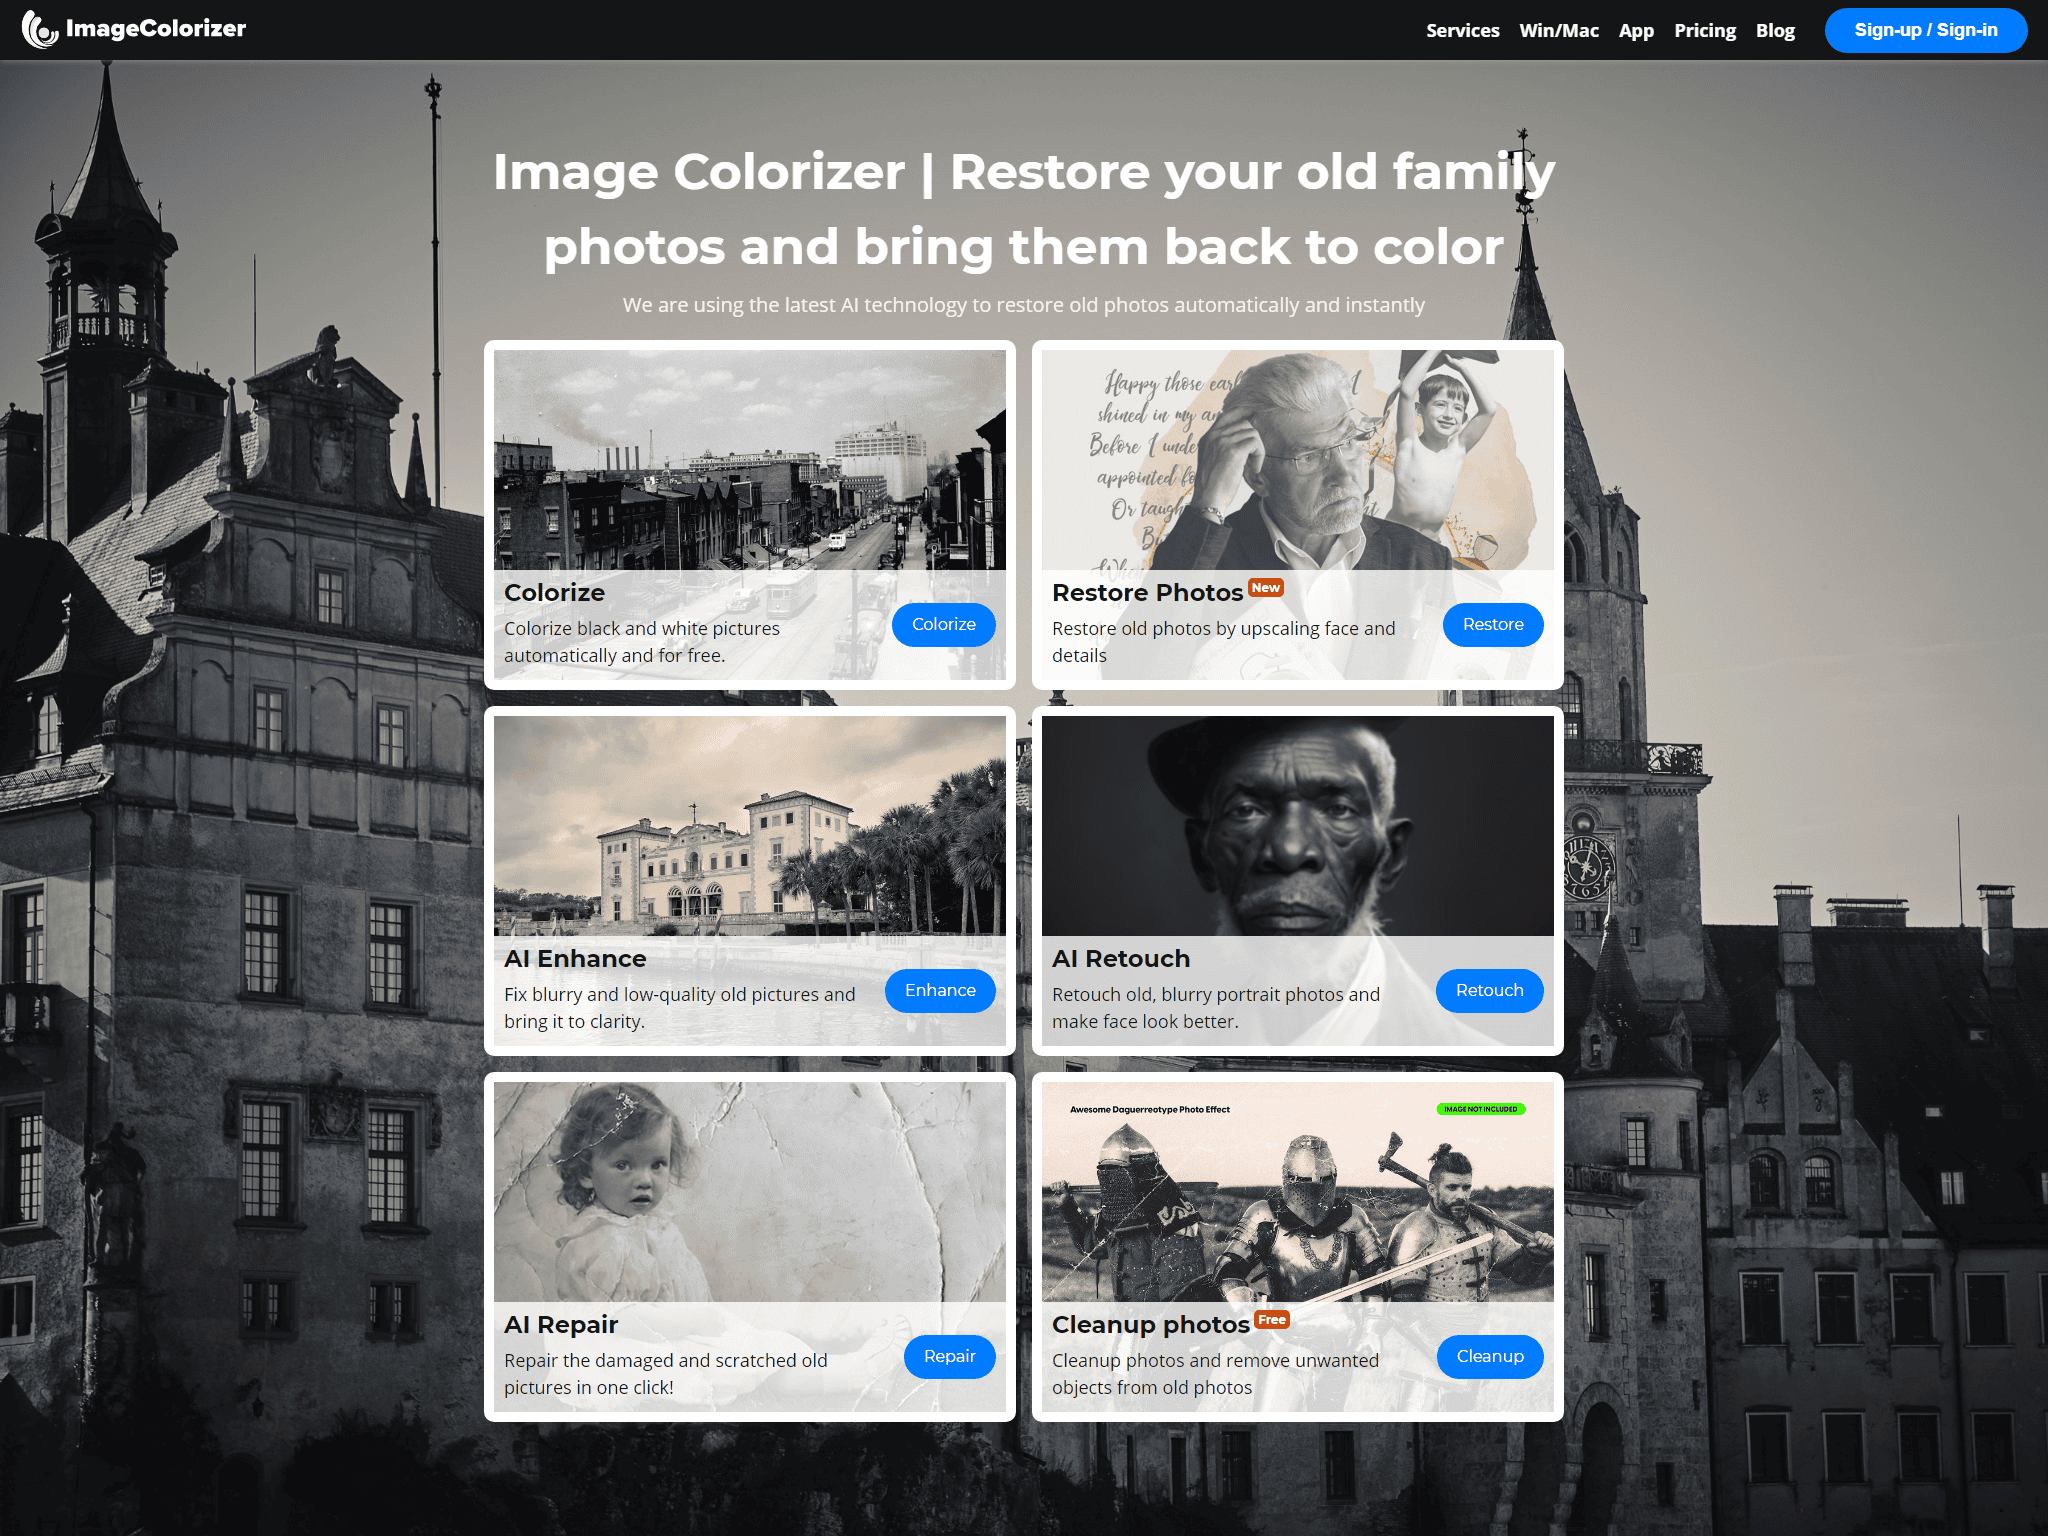Image resolution: width=2048 pixels, height=1536 pixels.
Task: Click the blue Colorize button
Action: 943,624
